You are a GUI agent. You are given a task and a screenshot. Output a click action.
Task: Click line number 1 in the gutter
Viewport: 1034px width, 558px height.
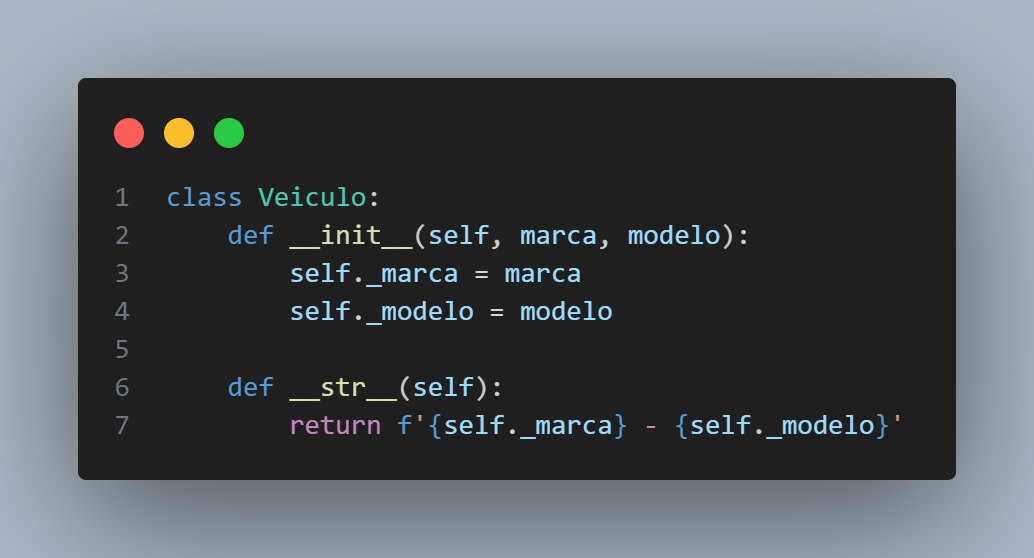pyautogui.click(x=122, y=198)
